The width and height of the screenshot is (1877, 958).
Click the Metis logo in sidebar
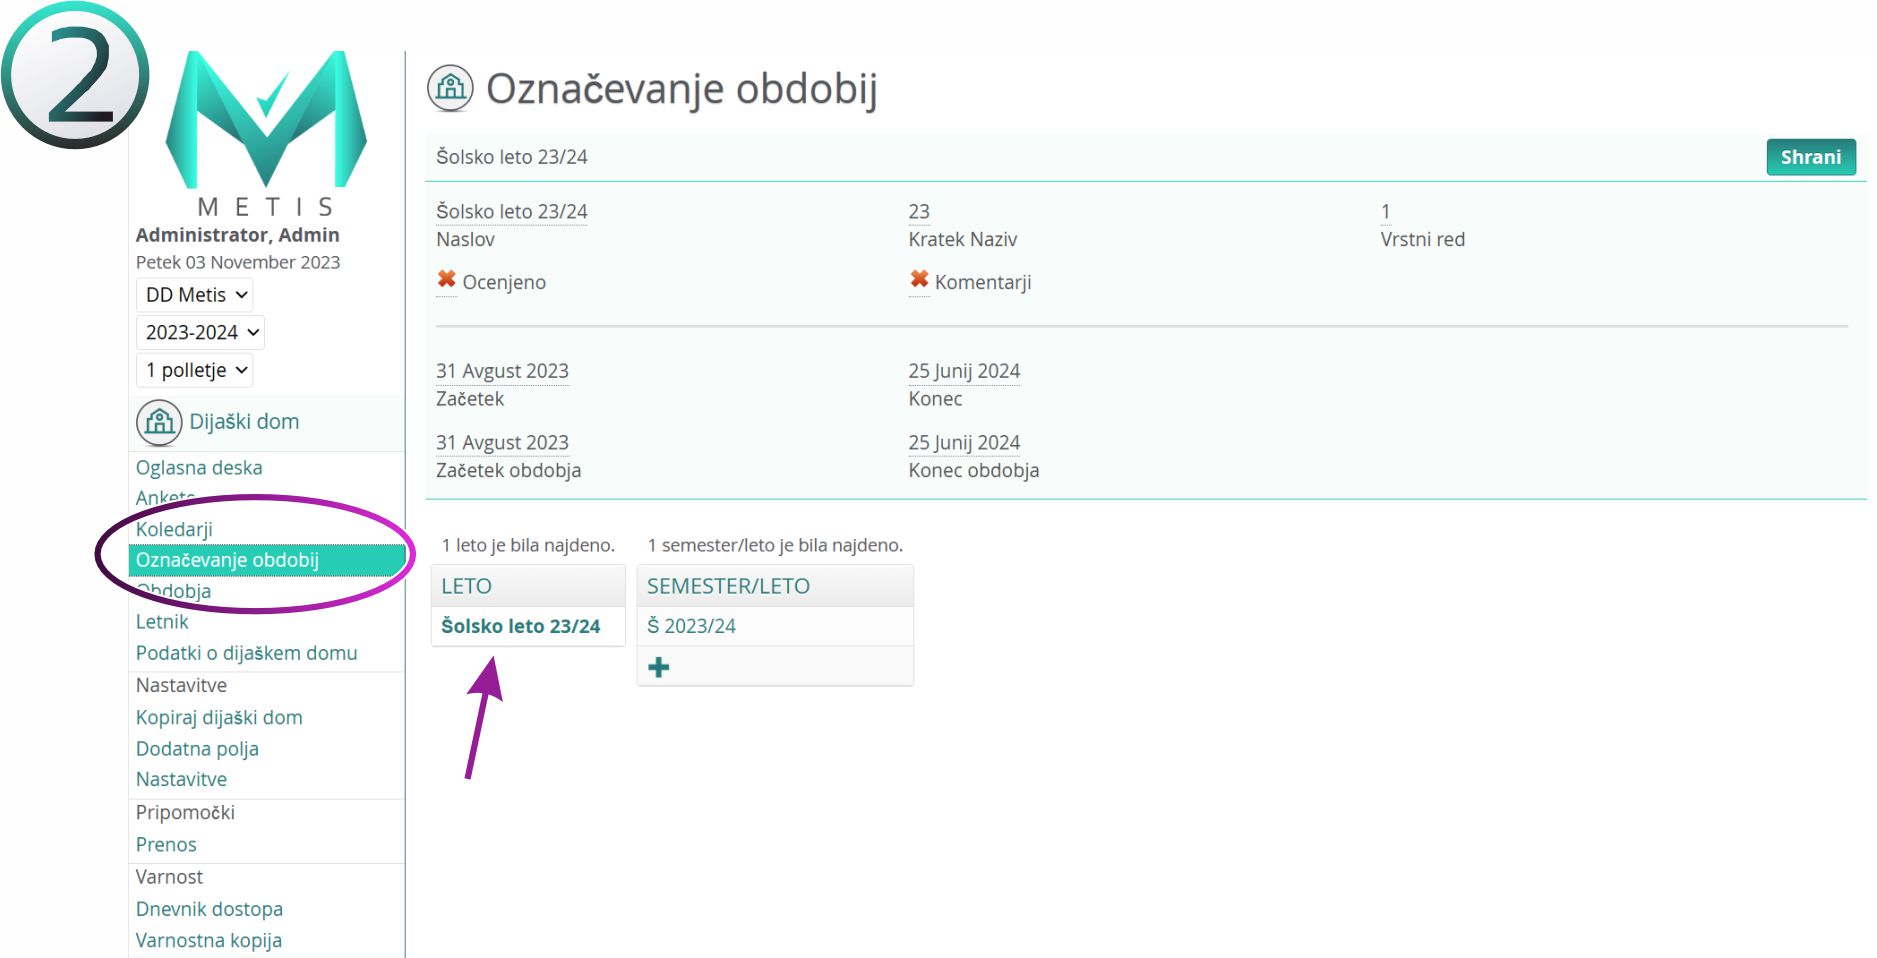tap(266, 130)
